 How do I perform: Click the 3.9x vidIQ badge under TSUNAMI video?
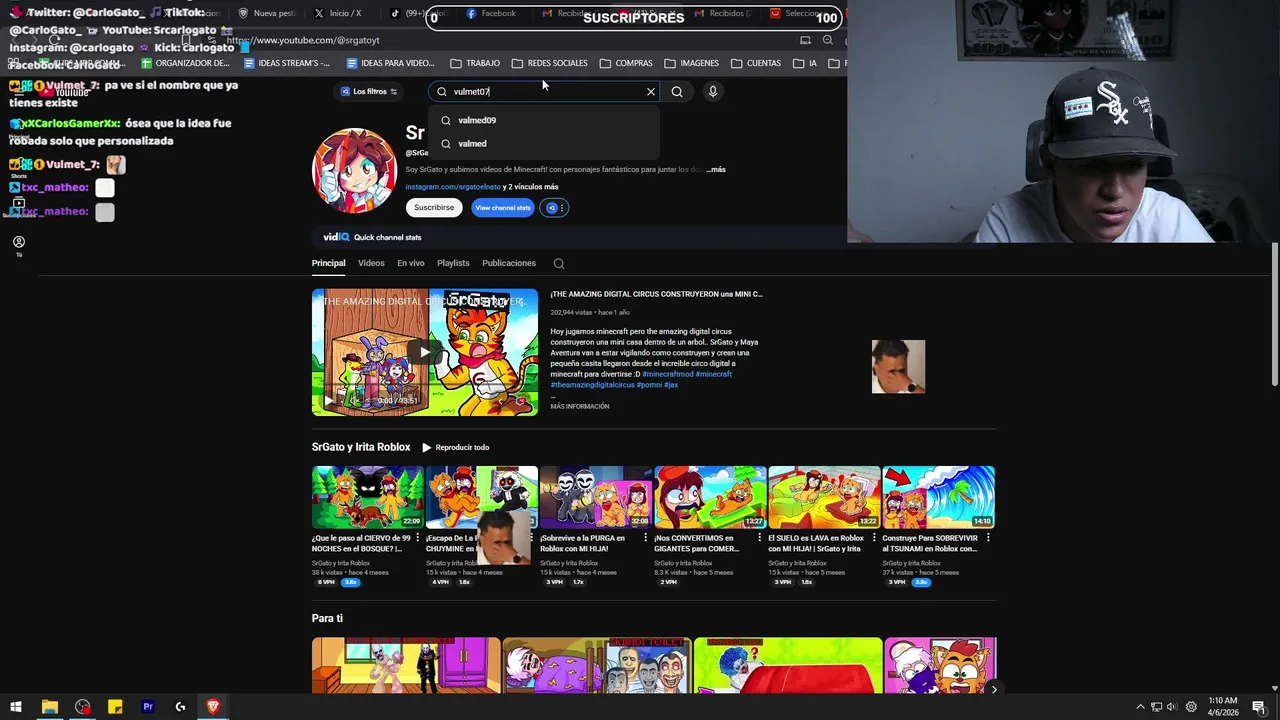pyautogui.click(x=920, y=582)
